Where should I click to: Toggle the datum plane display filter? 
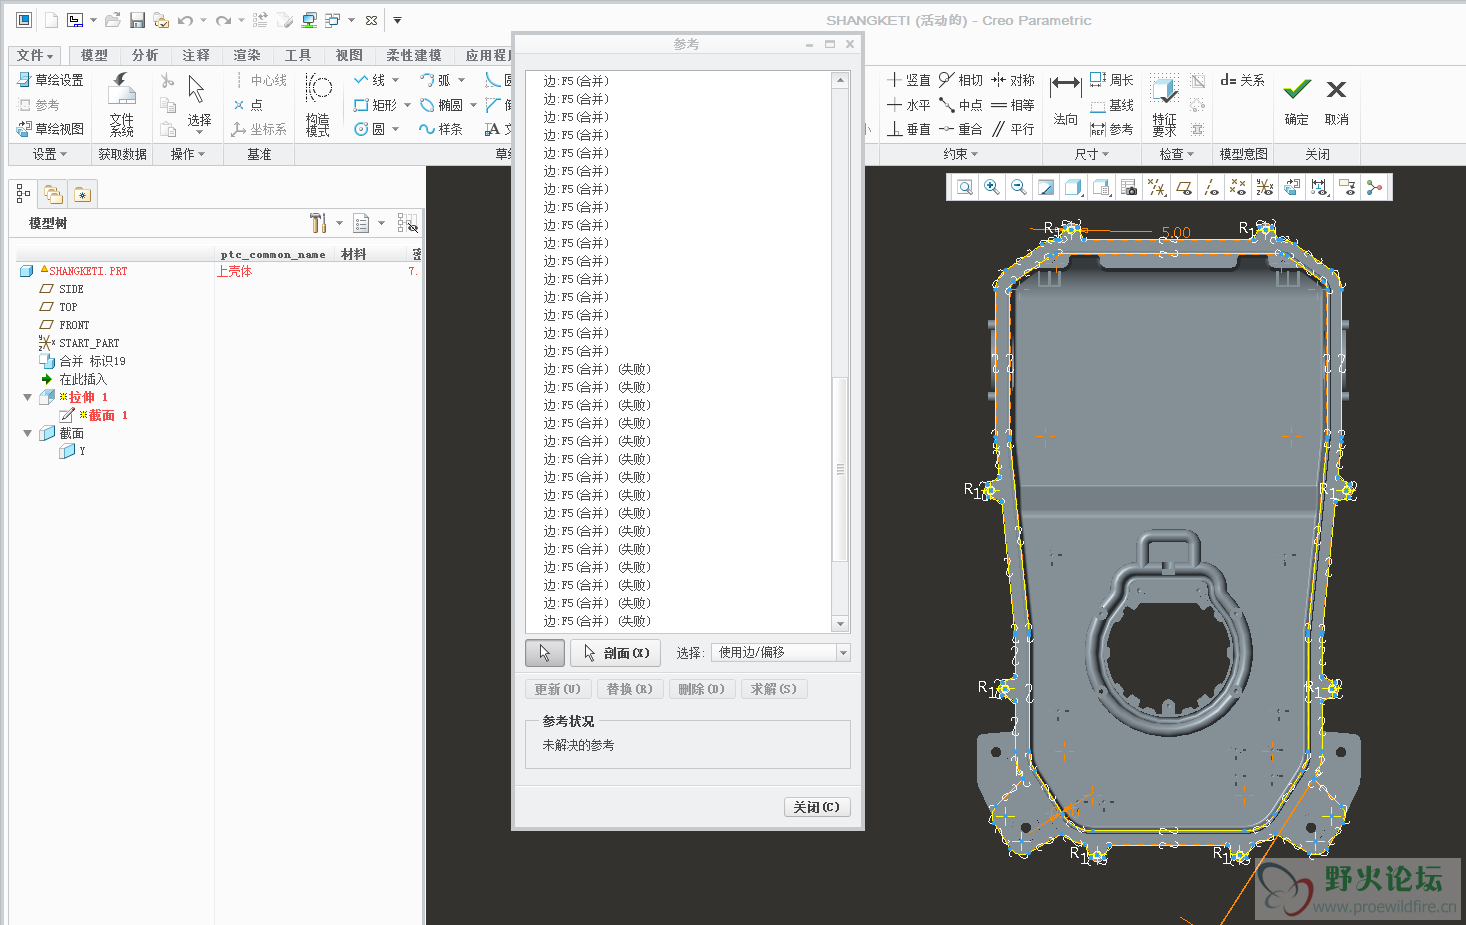click(x=1184, y=187)
